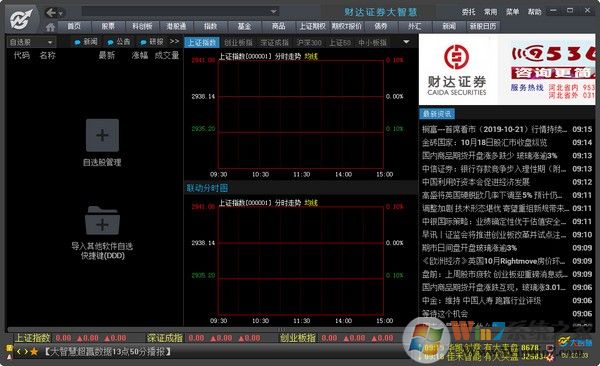Open the 上证期权 toolbar tab
Image resolution: width=600 pixels, height=366 pixels.
tap(312, 26)
